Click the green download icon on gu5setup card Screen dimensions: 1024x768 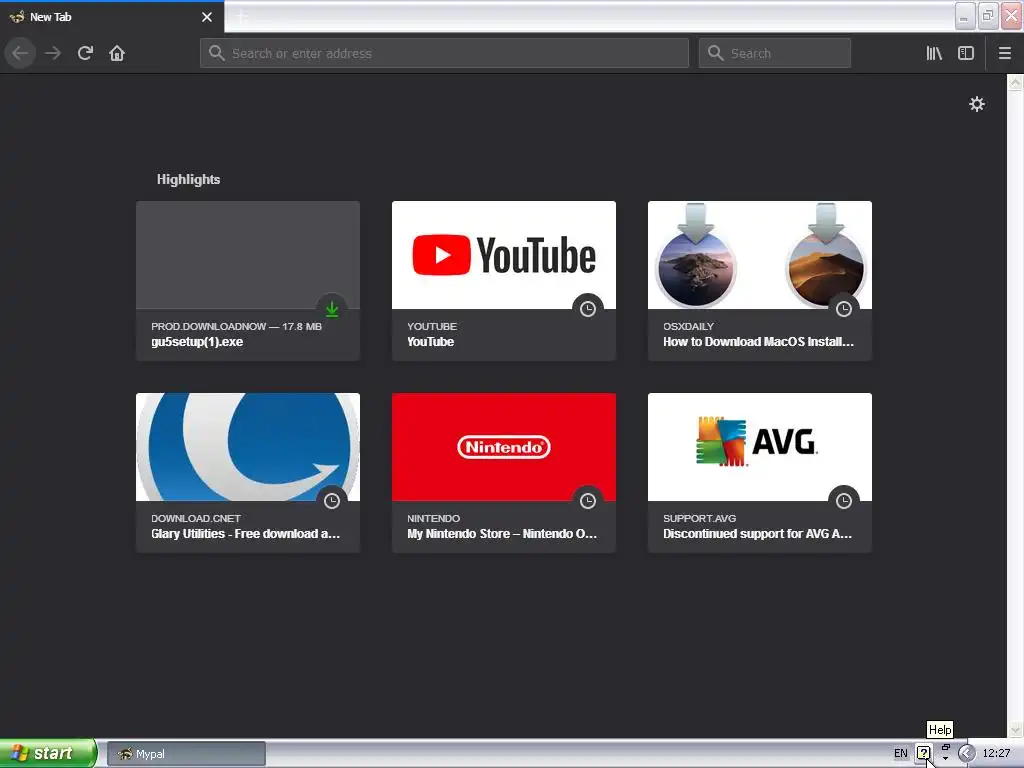coord(332,309)
